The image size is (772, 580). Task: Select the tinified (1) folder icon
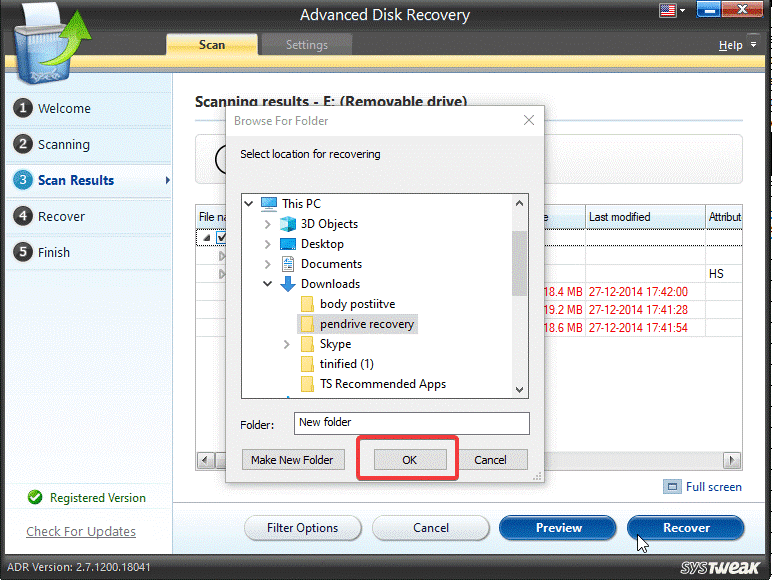pos(307,364)
